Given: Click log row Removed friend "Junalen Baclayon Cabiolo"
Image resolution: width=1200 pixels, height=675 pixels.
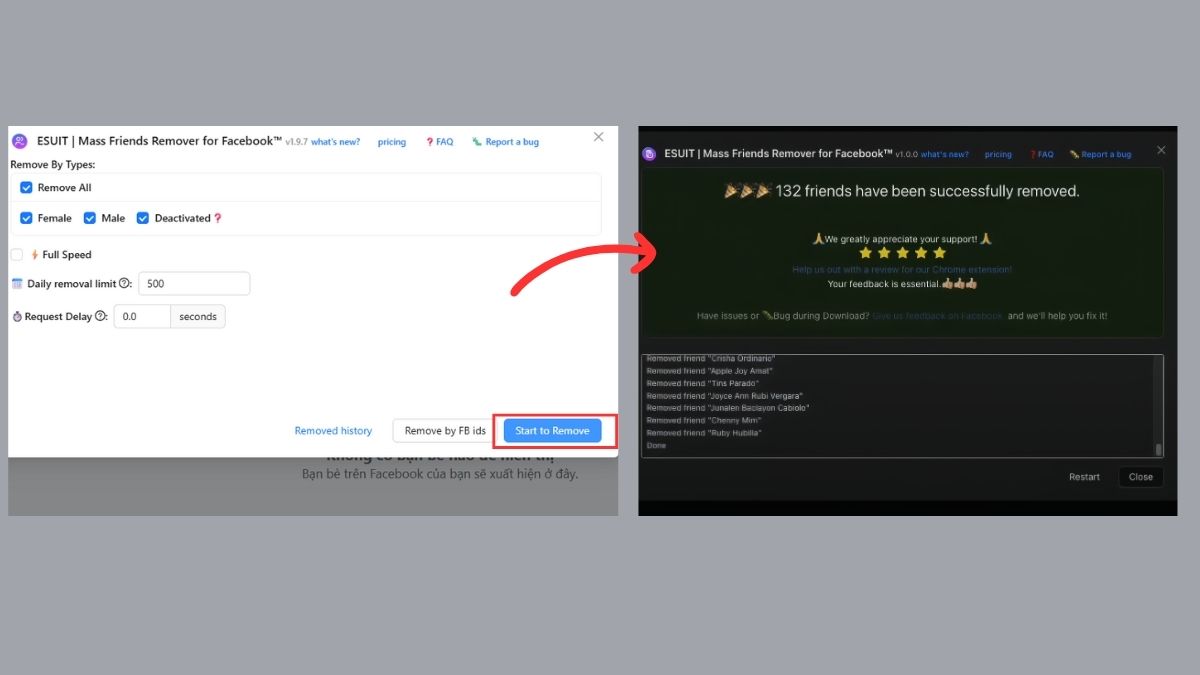Looking at the screenshot, I should [x=728, y=408].
